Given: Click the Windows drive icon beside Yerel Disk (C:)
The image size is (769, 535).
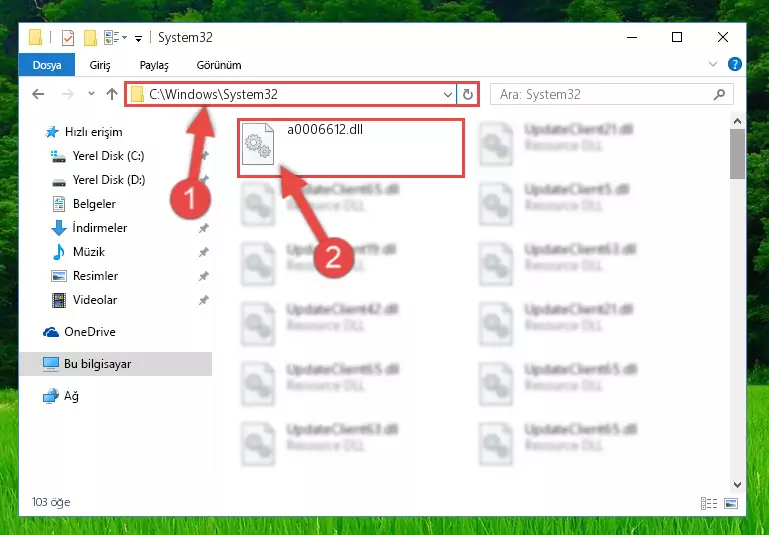Looking at the screenshot, I should coord(58,156).
